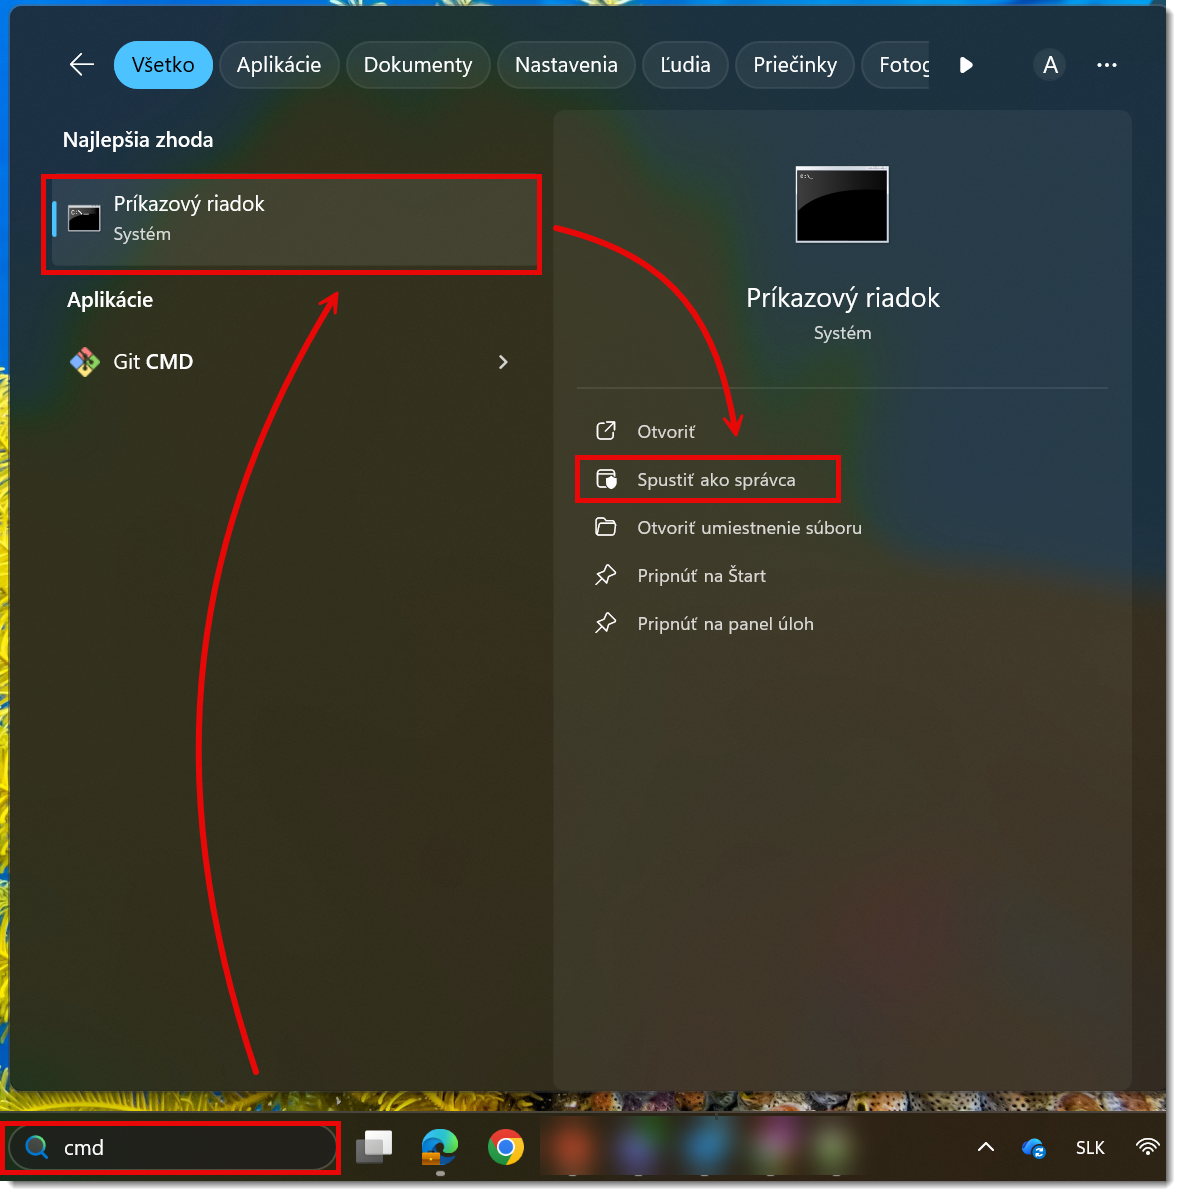Click Otvoriť umiestnenie súboru
Screen dimensions: 1181x1196
pos(749,528)
